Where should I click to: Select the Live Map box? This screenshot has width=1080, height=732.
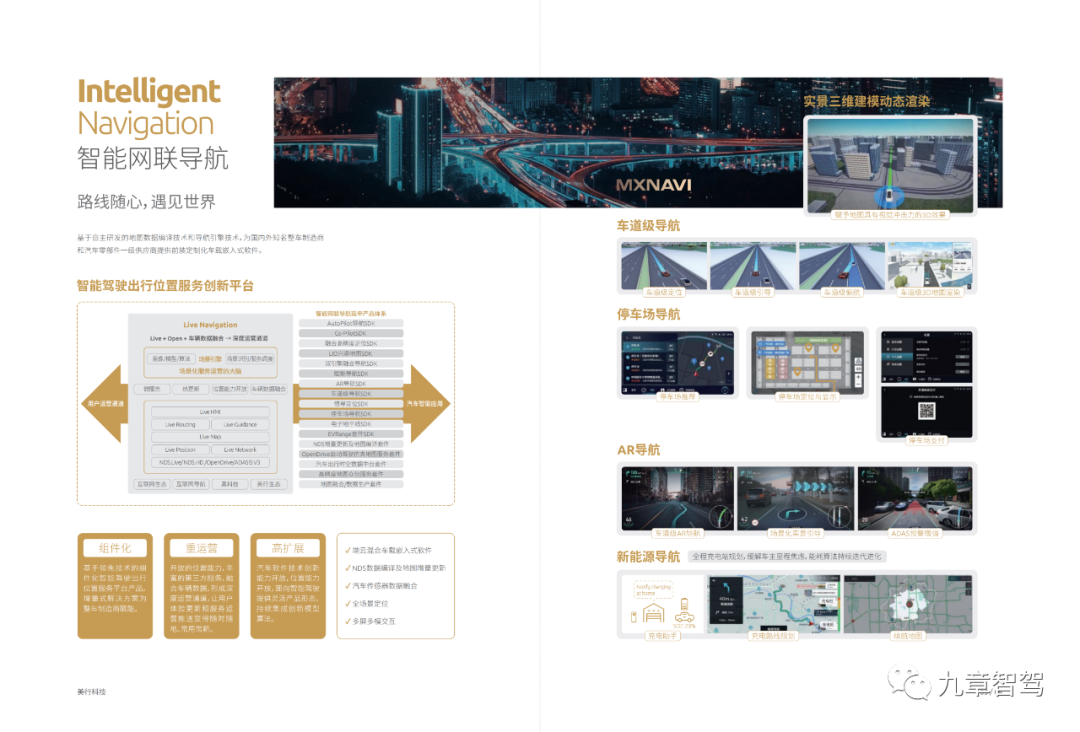tap(210, 437)
